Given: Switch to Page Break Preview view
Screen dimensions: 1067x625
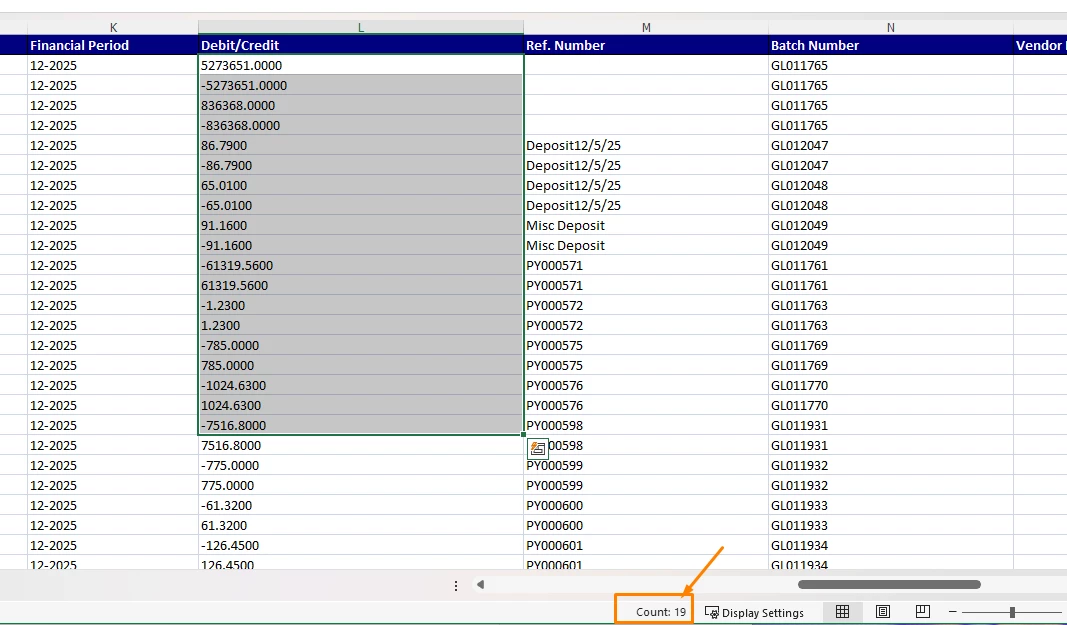Looking at the screenshot, I should pos(923,611).
